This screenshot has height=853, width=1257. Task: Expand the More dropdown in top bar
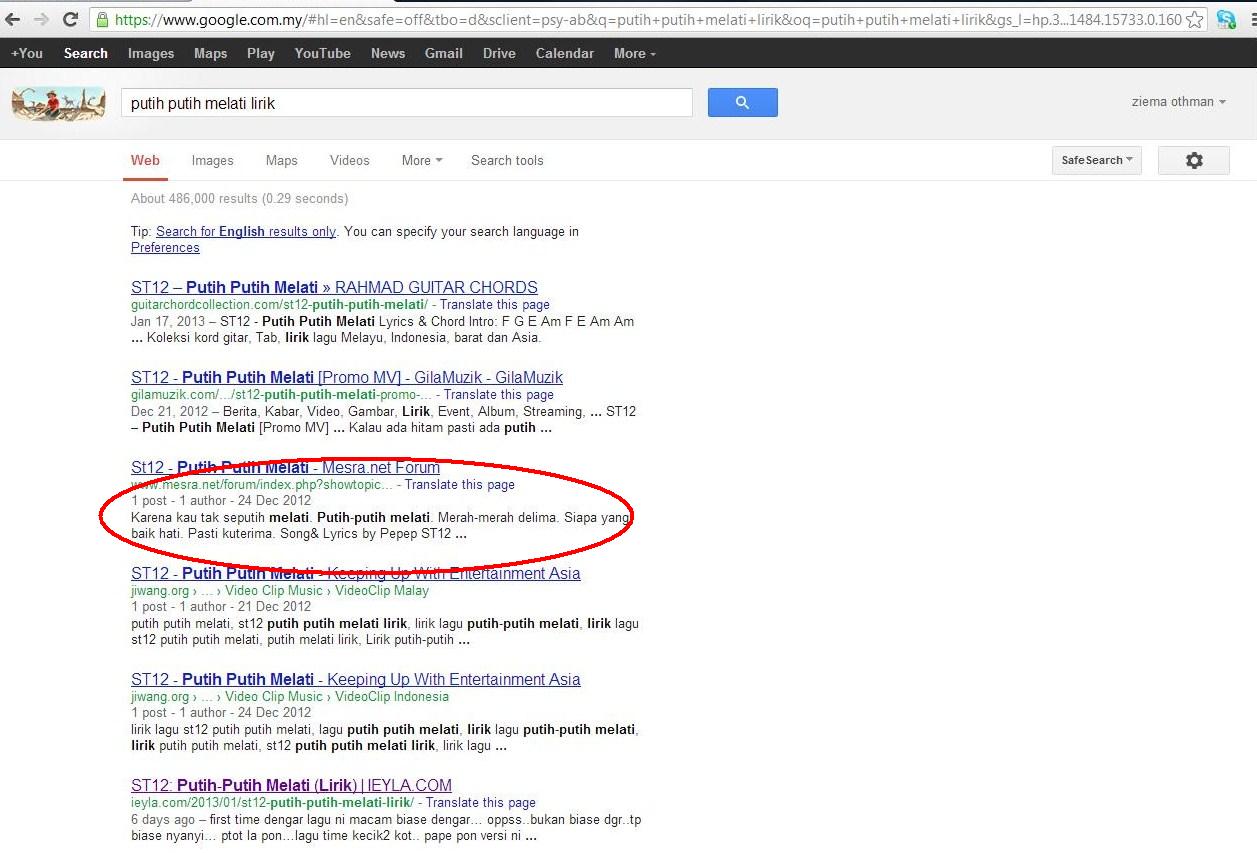[635, 53]
